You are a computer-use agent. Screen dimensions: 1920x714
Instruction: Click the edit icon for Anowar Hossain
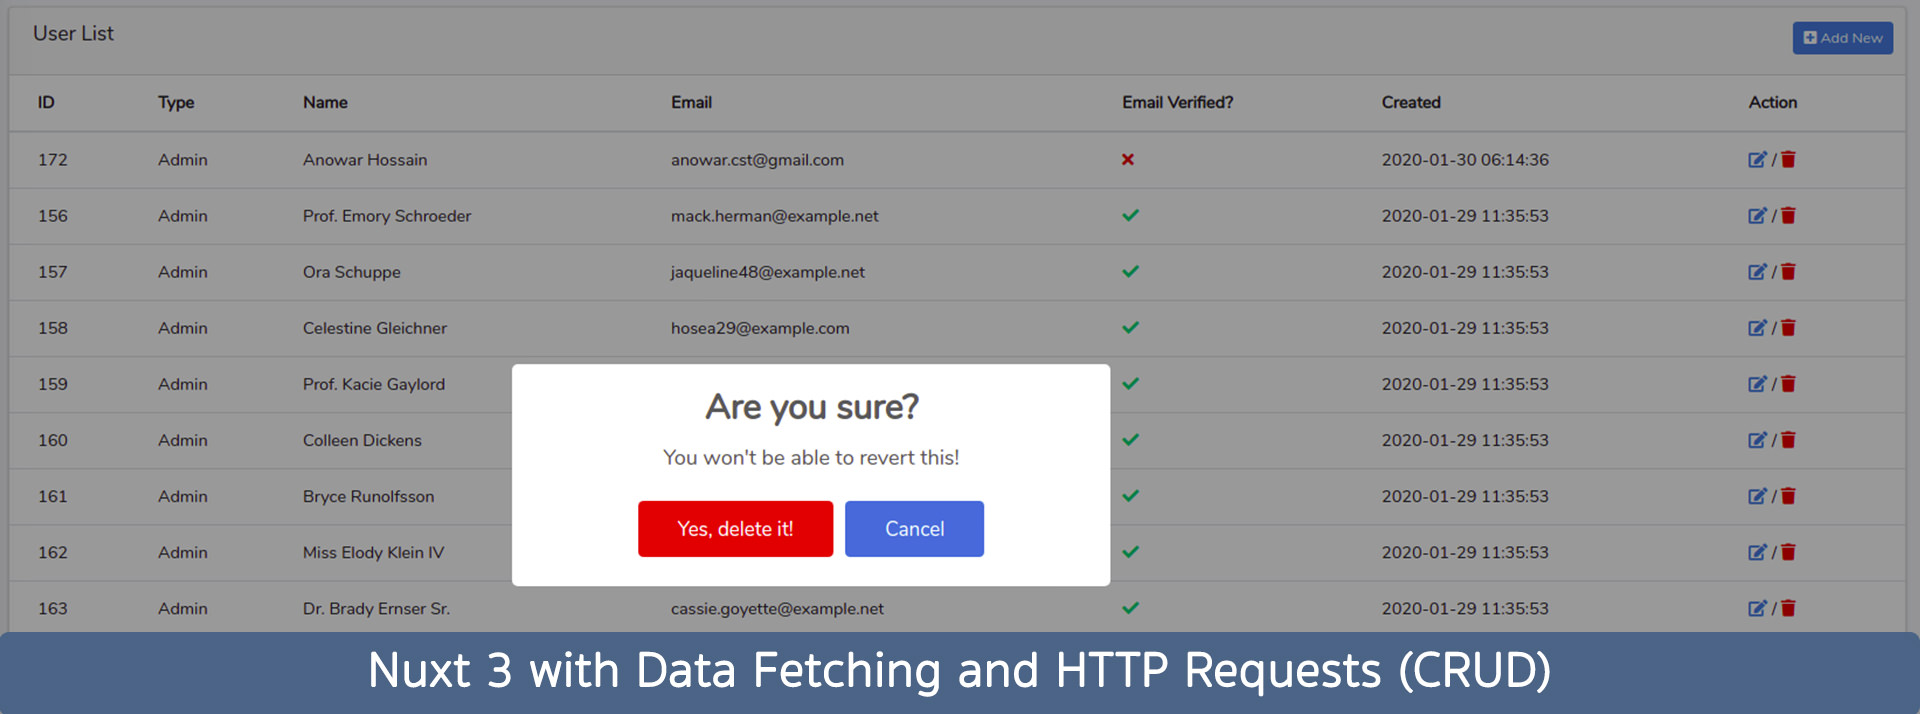tap(1757, 160)
